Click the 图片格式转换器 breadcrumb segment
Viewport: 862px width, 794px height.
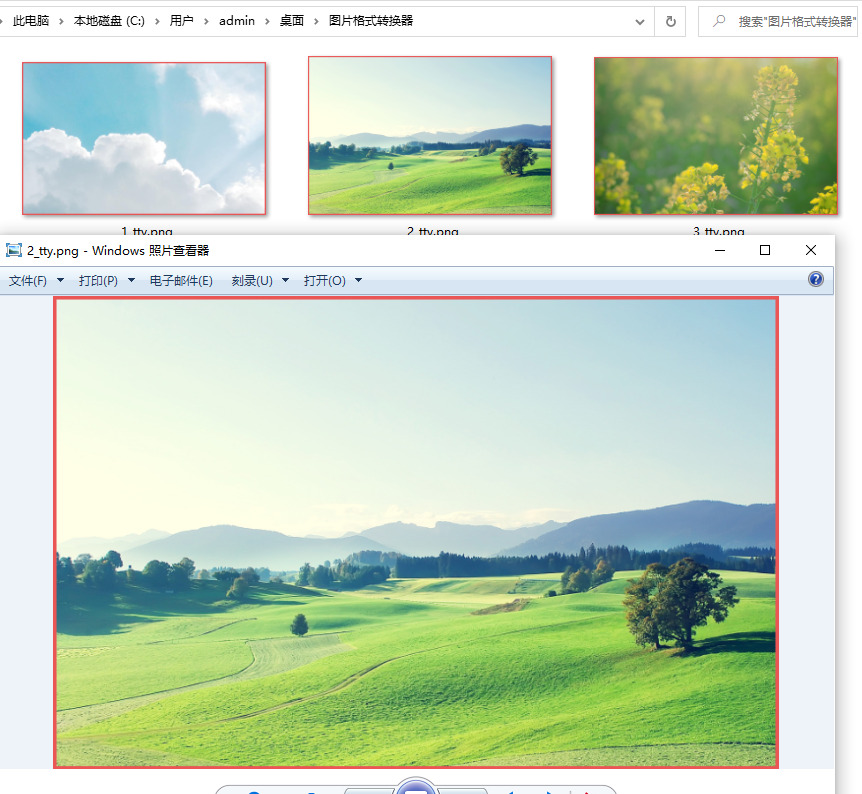pos(371,21)
